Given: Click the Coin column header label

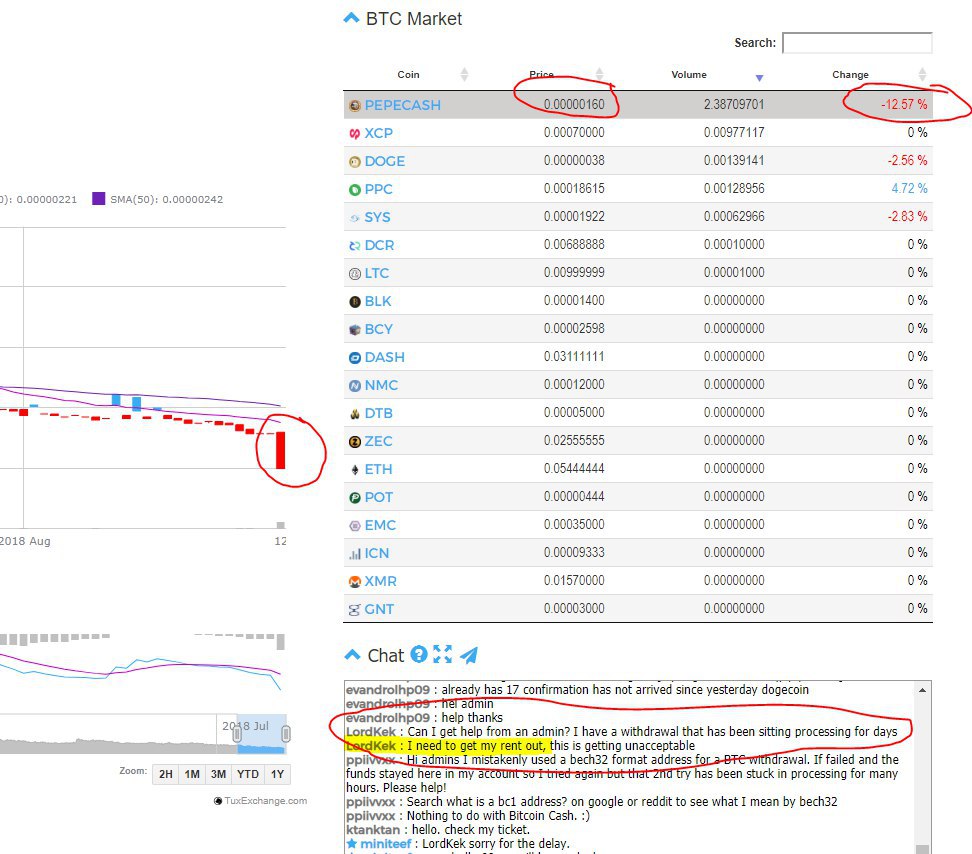Looking at the screenshot, I should tap(408, 75).
